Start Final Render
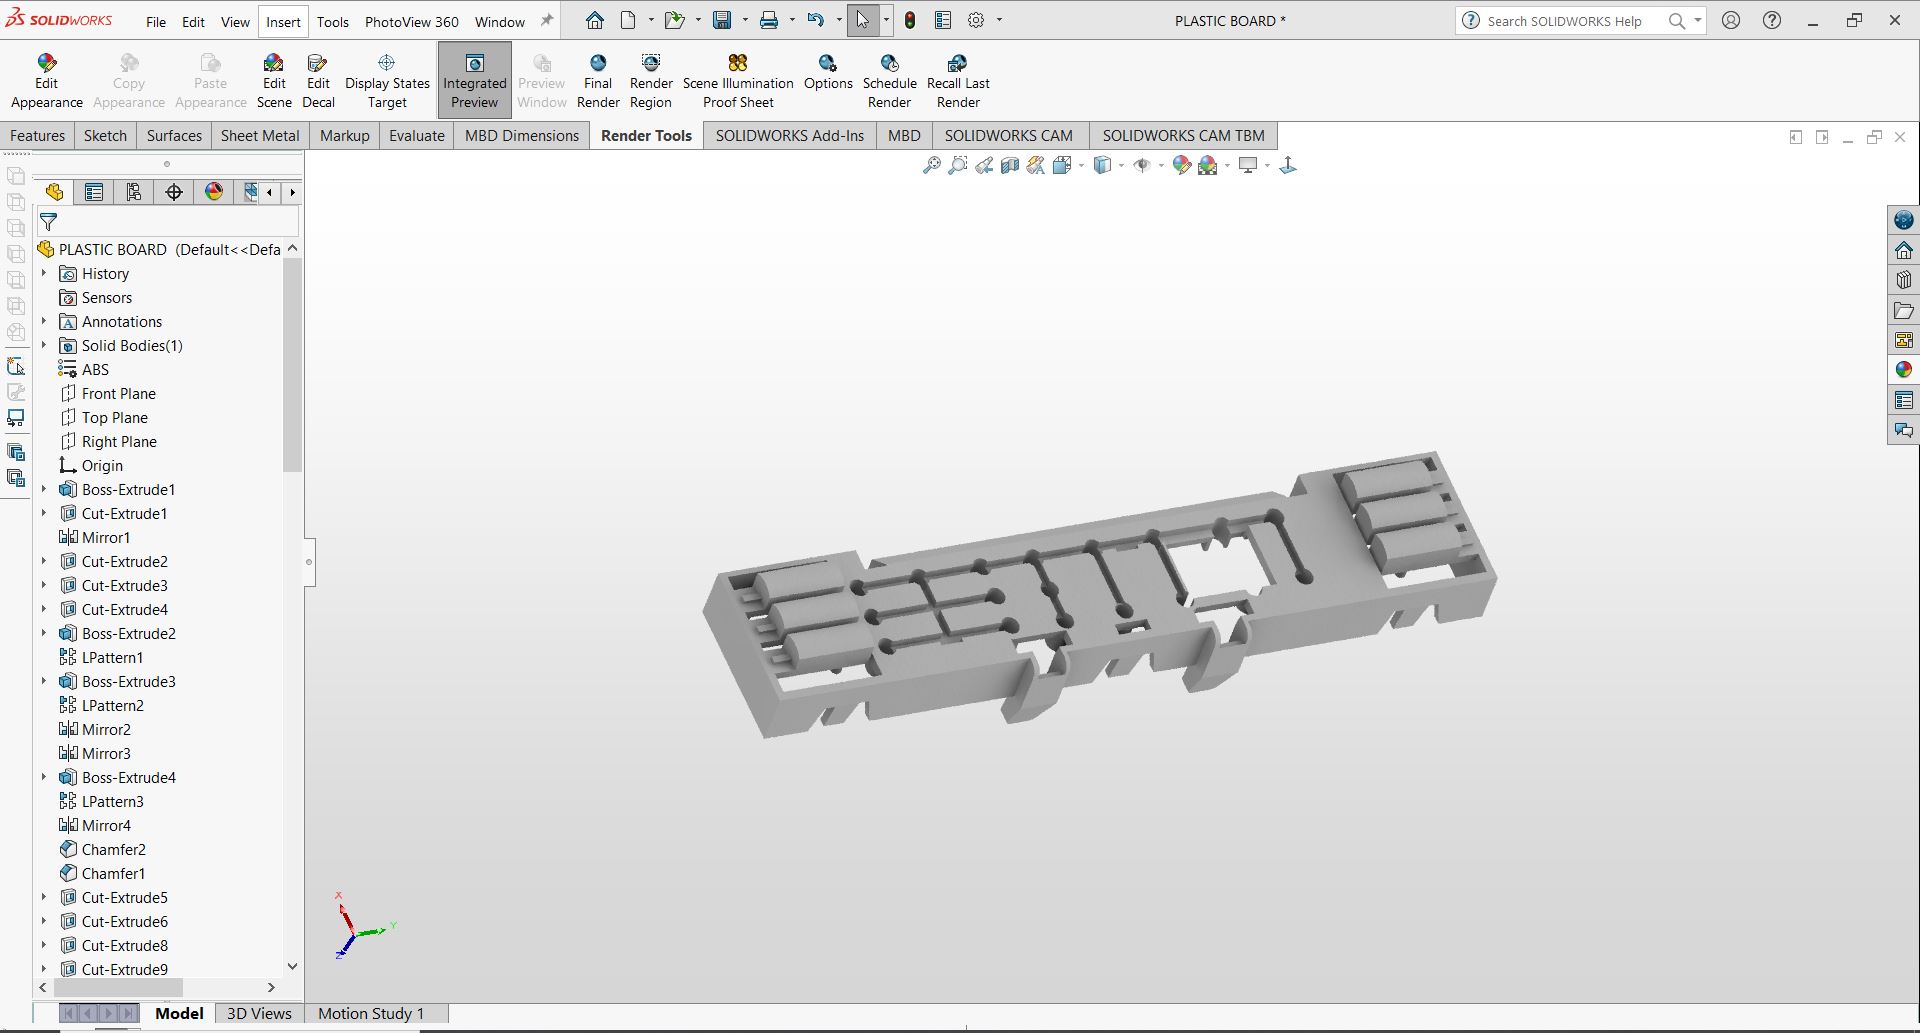1920x1033 pixels. click(x=598, y=81)
